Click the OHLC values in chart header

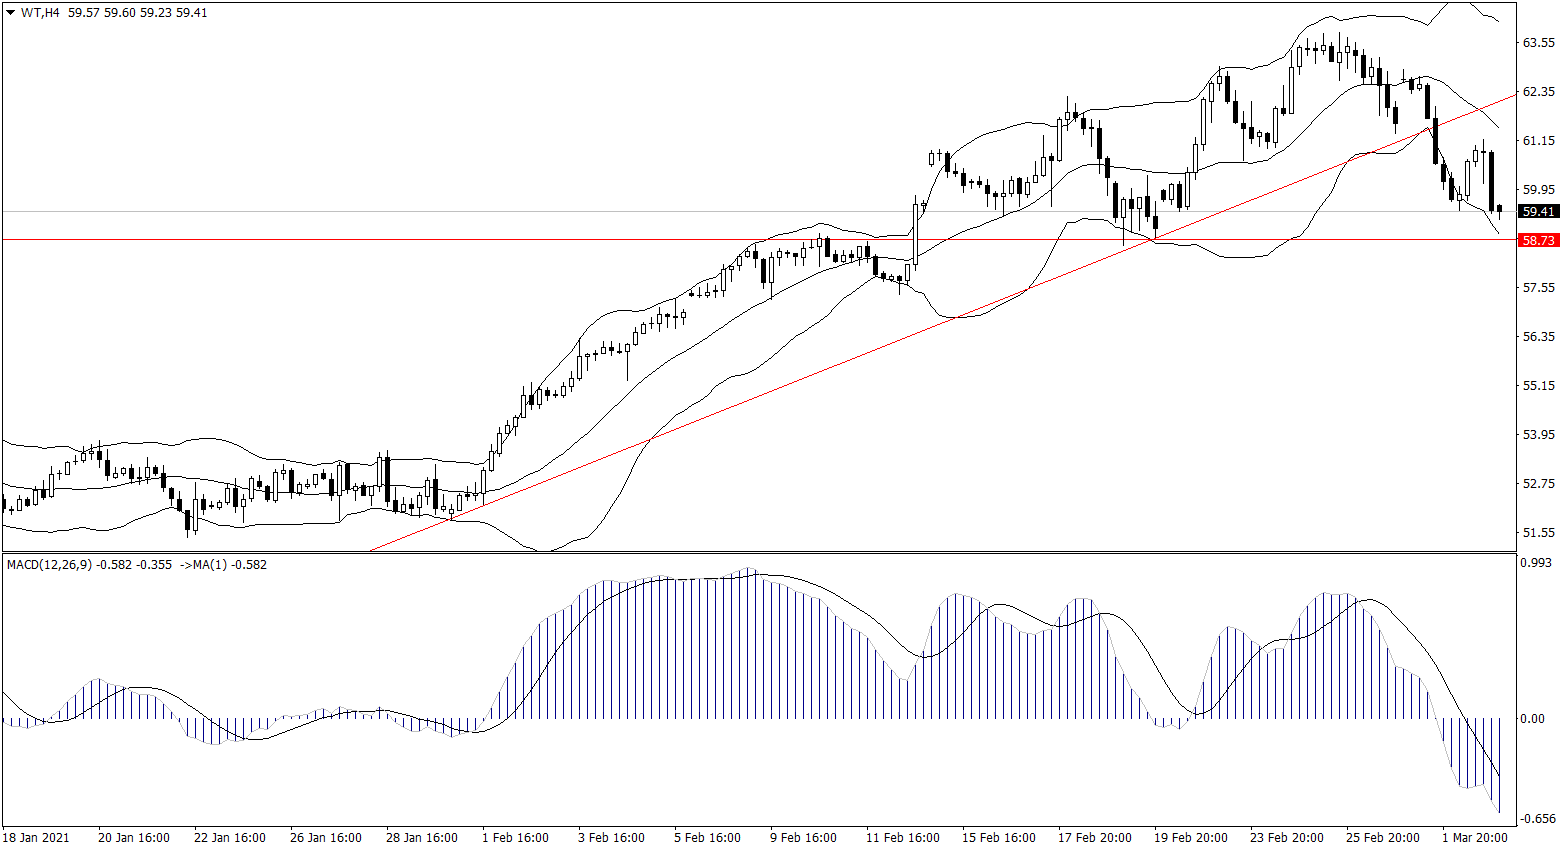click(x=137, y=13)
